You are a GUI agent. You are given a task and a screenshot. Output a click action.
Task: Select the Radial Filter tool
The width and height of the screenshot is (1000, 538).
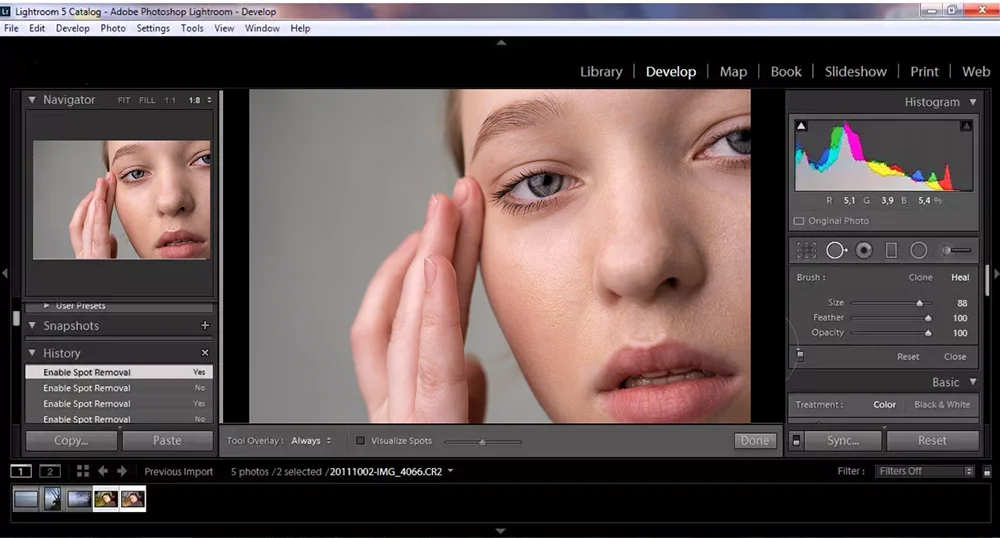click(918, 251)
